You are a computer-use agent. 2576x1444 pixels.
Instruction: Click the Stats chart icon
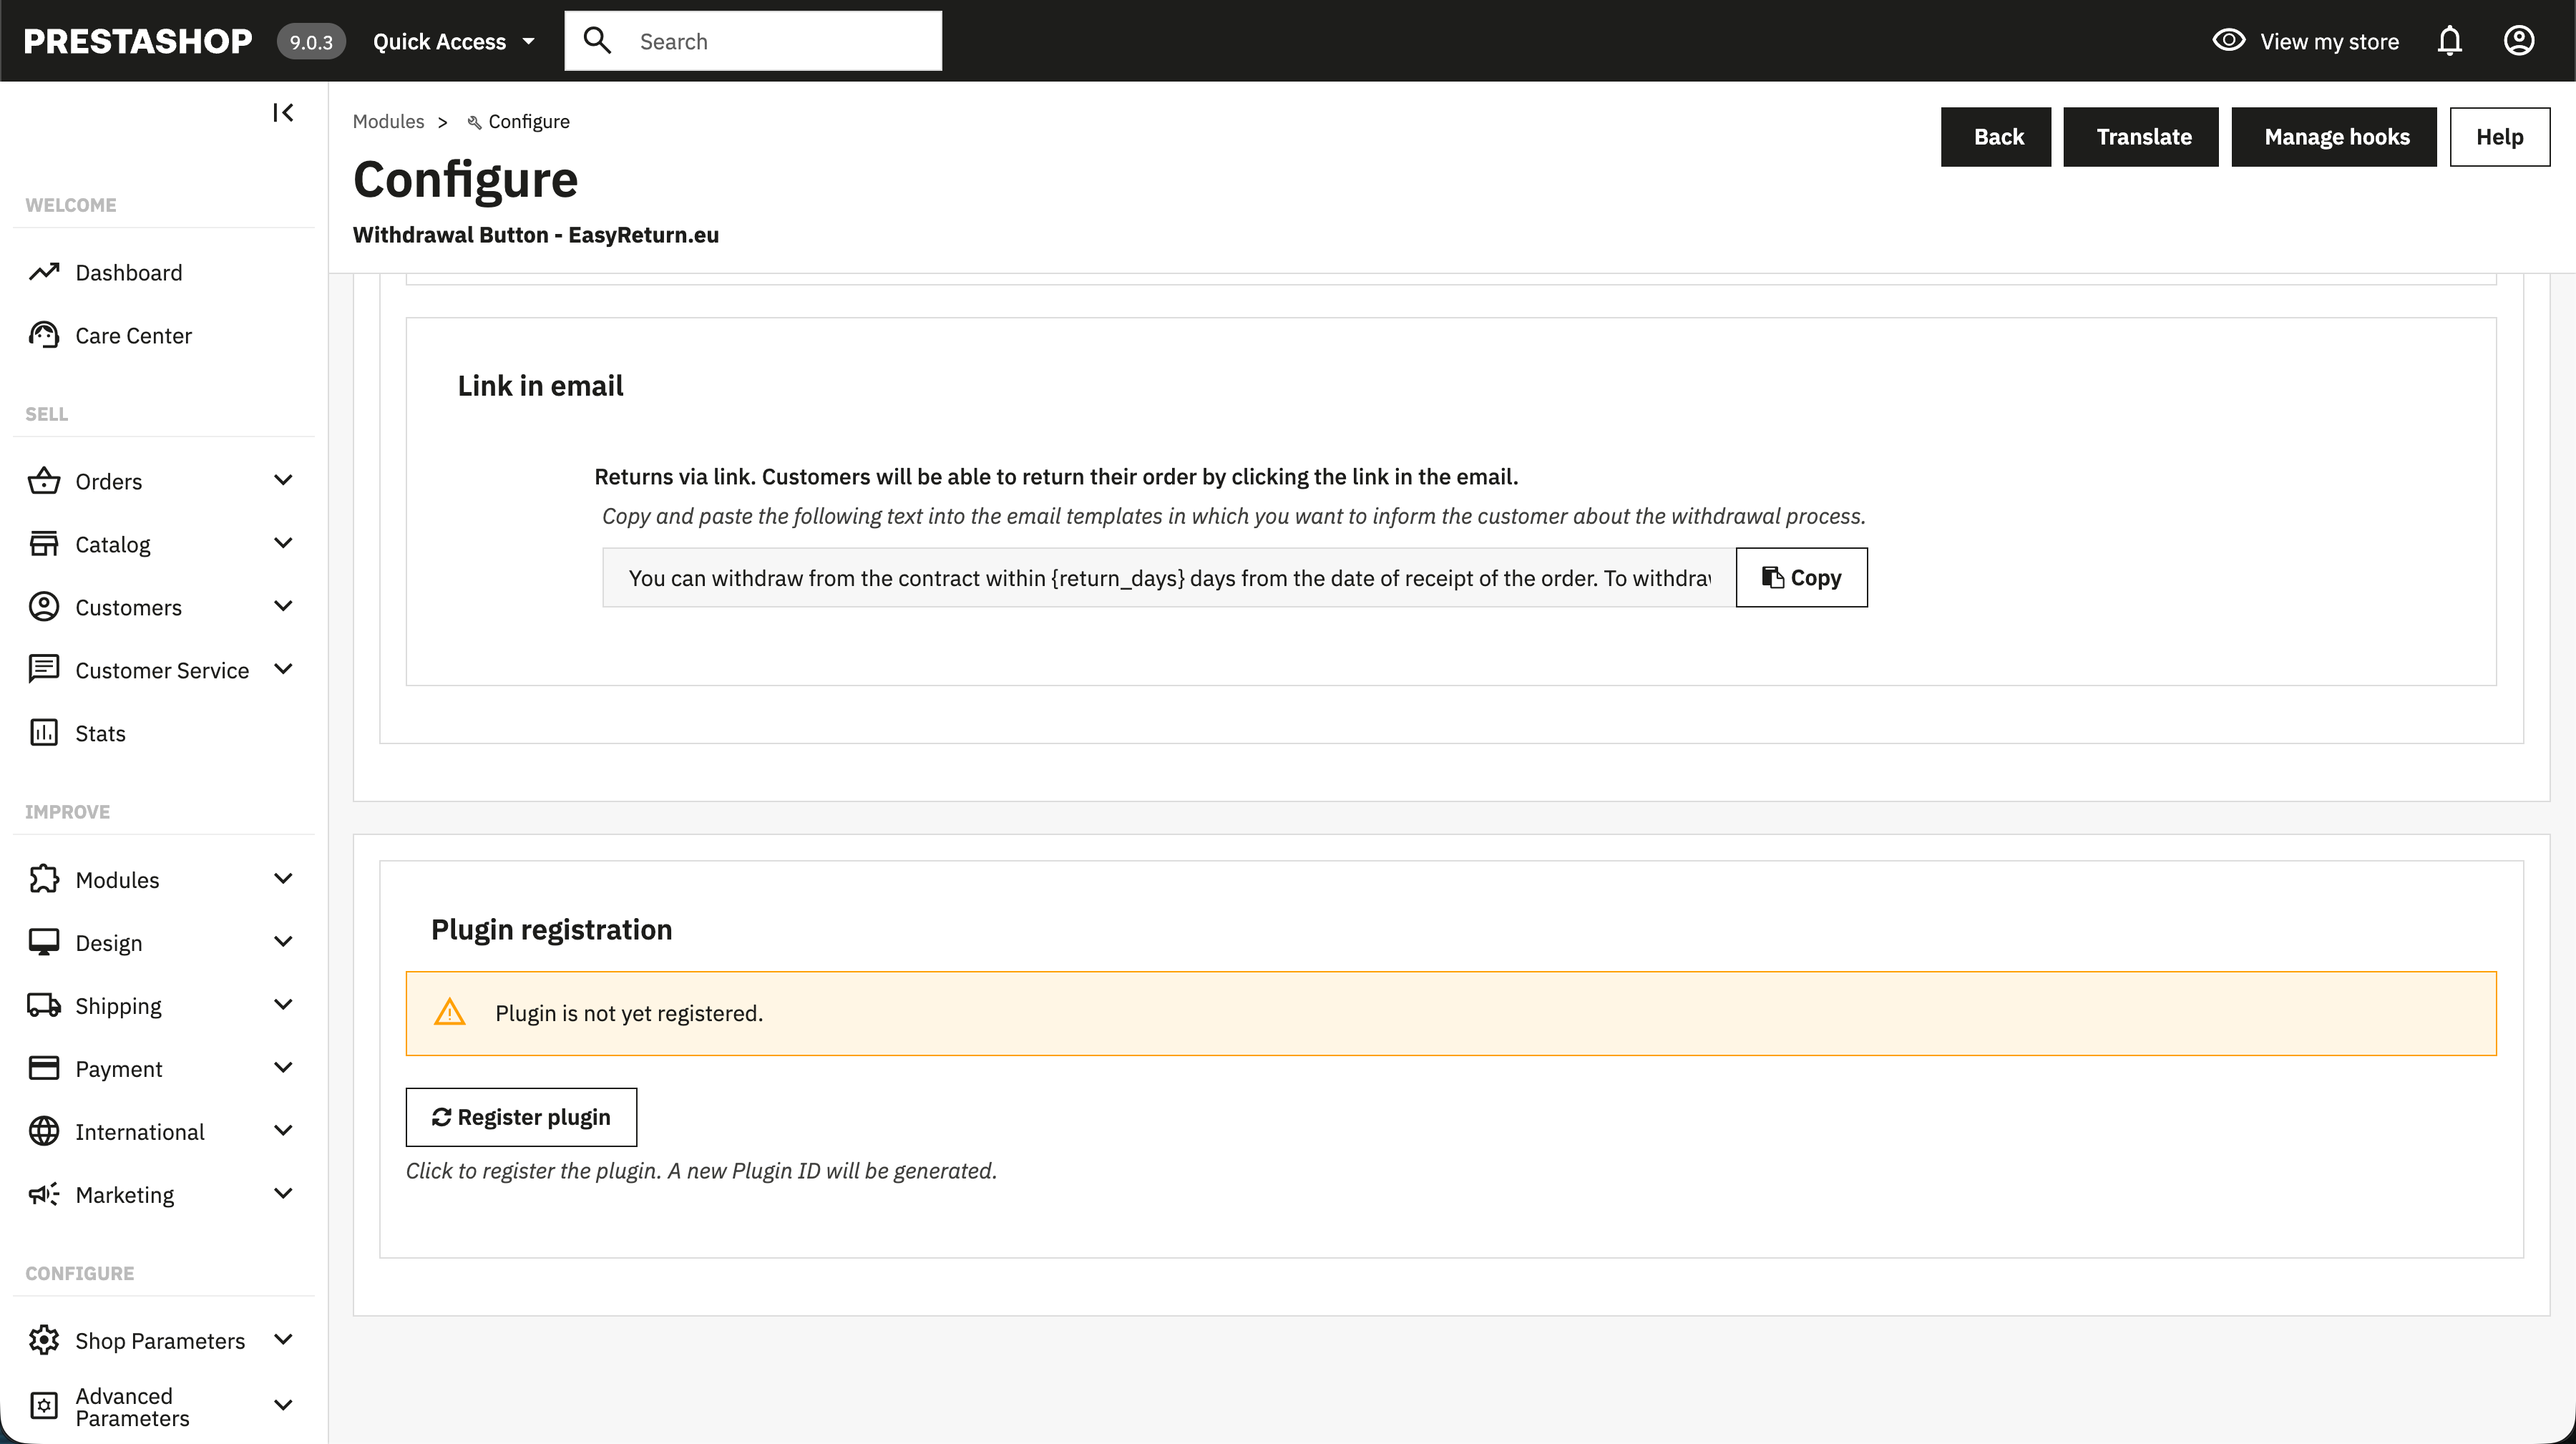pyautogui.click(x=44, y=733)
